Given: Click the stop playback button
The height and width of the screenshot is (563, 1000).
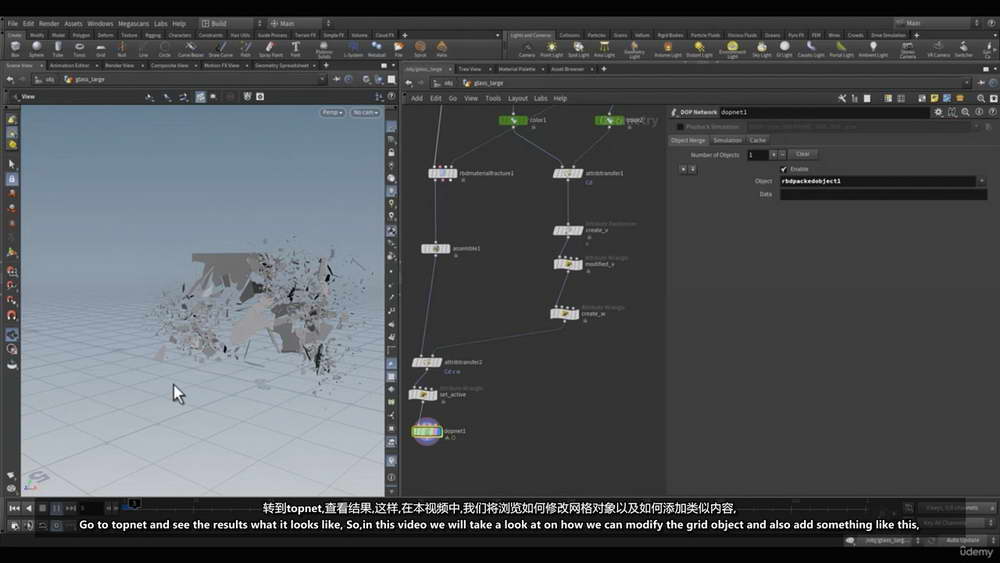Looking at the screenshot, I should pyautogui.click(x=43, y=508).
